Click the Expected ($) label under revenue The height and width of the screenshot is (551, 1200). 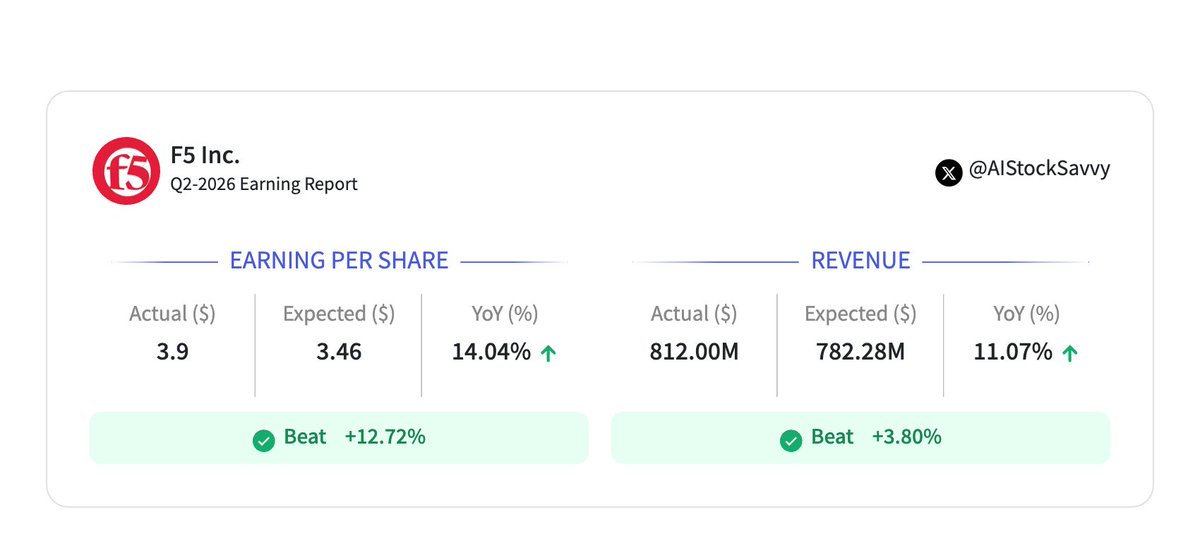point(860,314)
